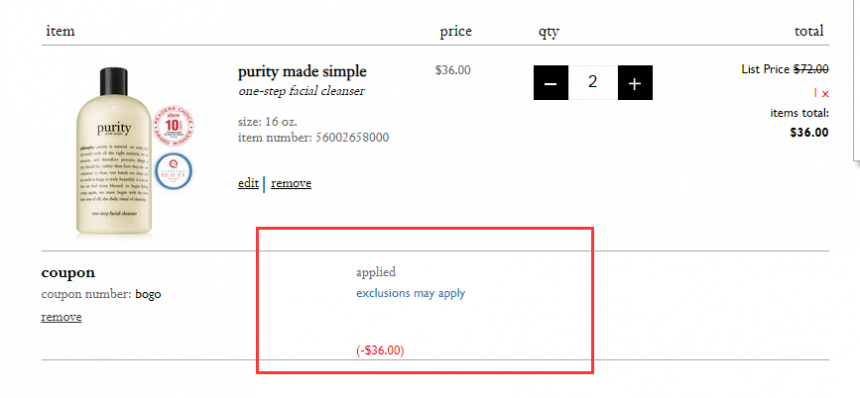Remove purity made simple from cart
860x398 pixels.
point(291,183)
